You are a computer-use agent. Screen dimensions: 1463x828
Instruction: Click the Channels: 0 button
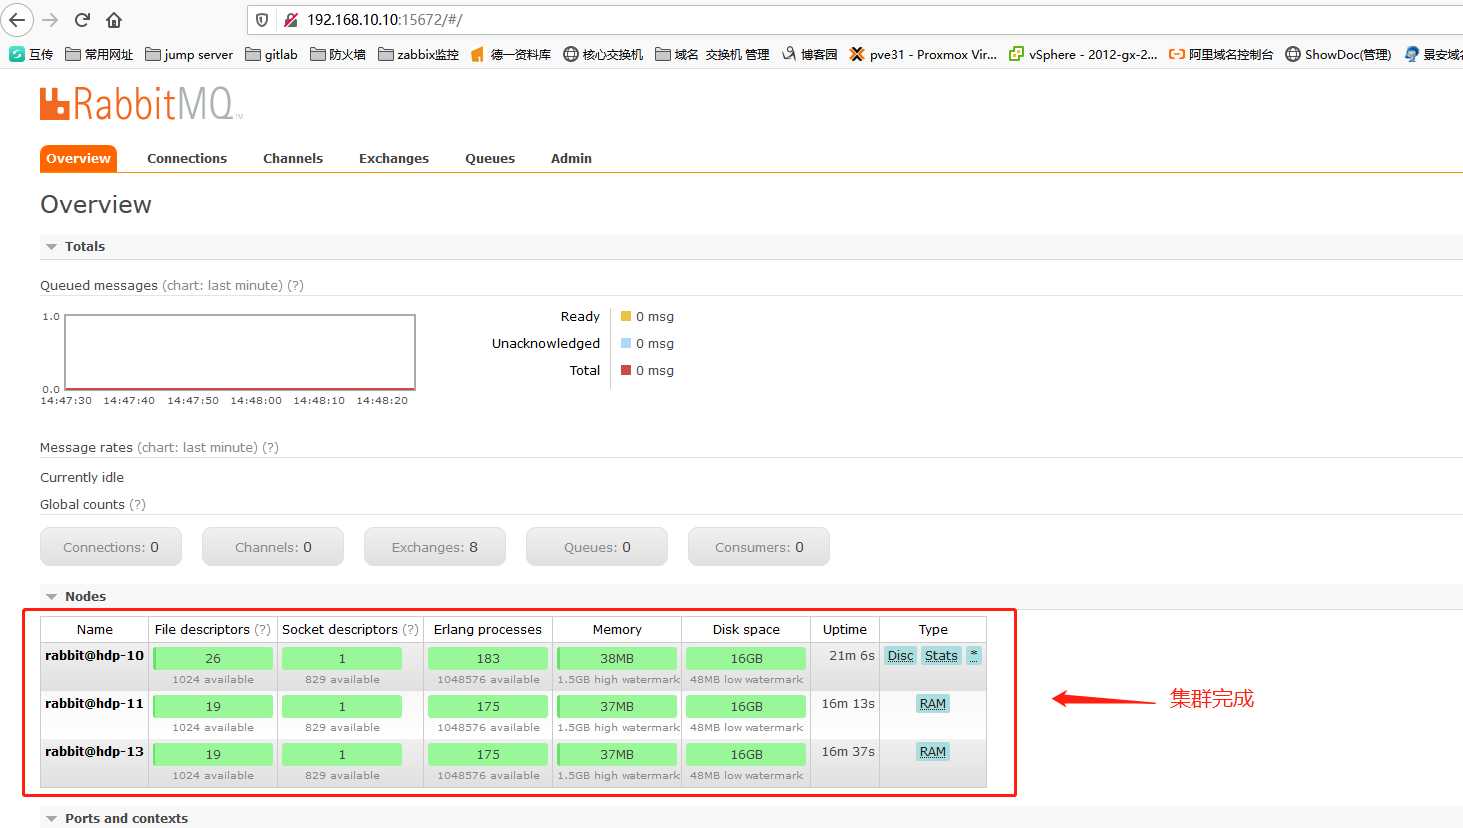tap(273, 547)
